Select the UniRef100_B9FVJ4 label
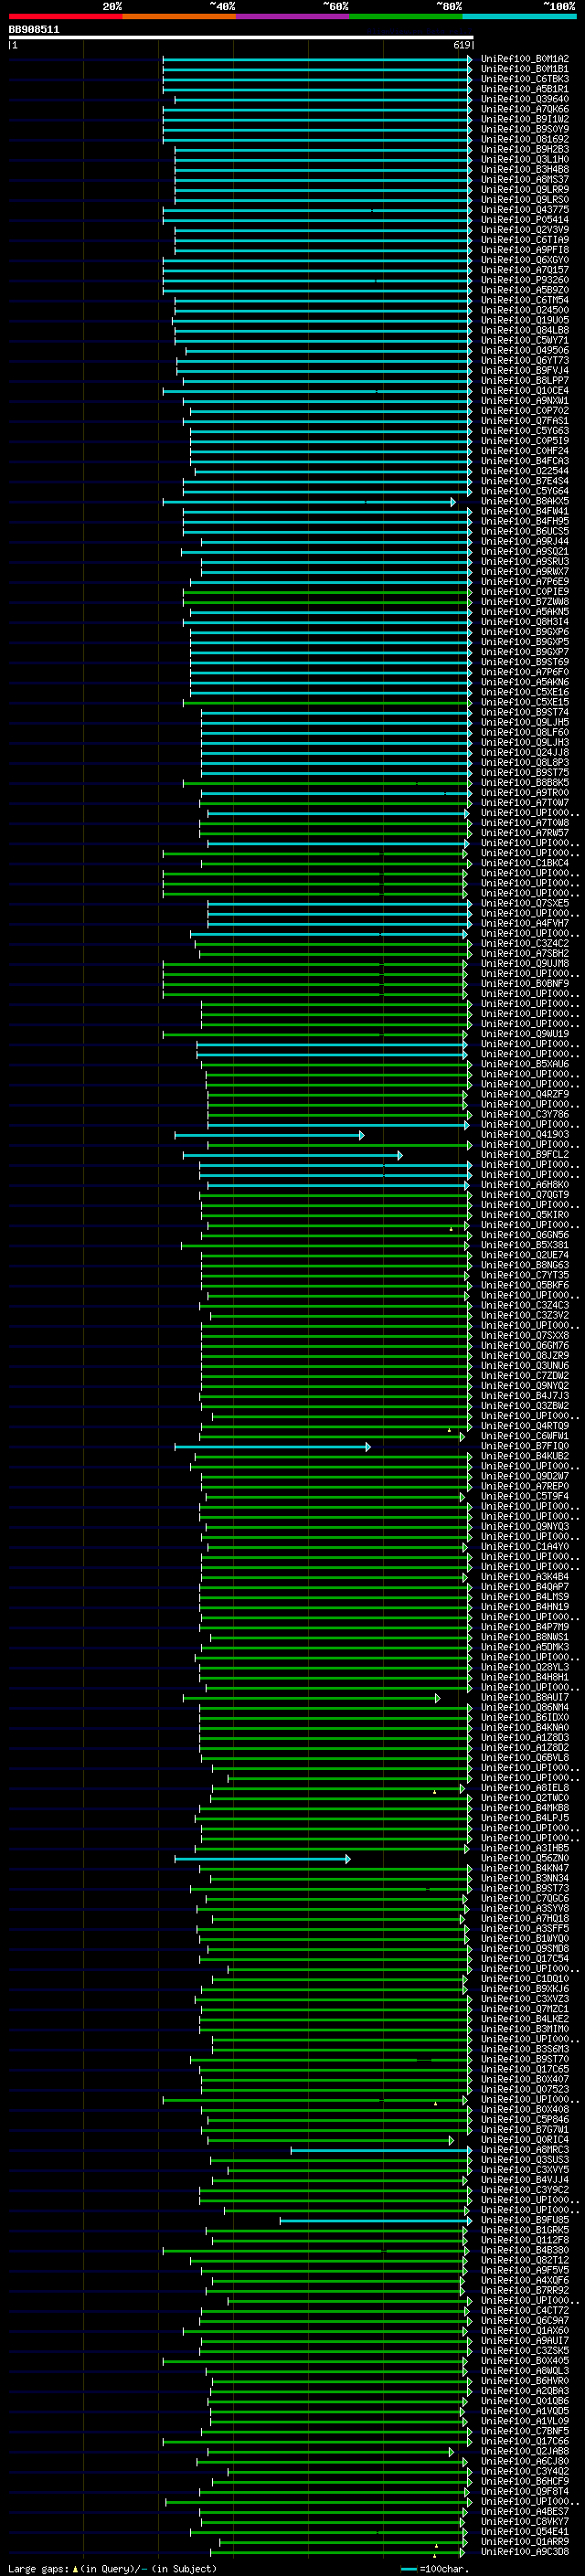The height and width of the screenshot is (2576, 585). point(525,371)
